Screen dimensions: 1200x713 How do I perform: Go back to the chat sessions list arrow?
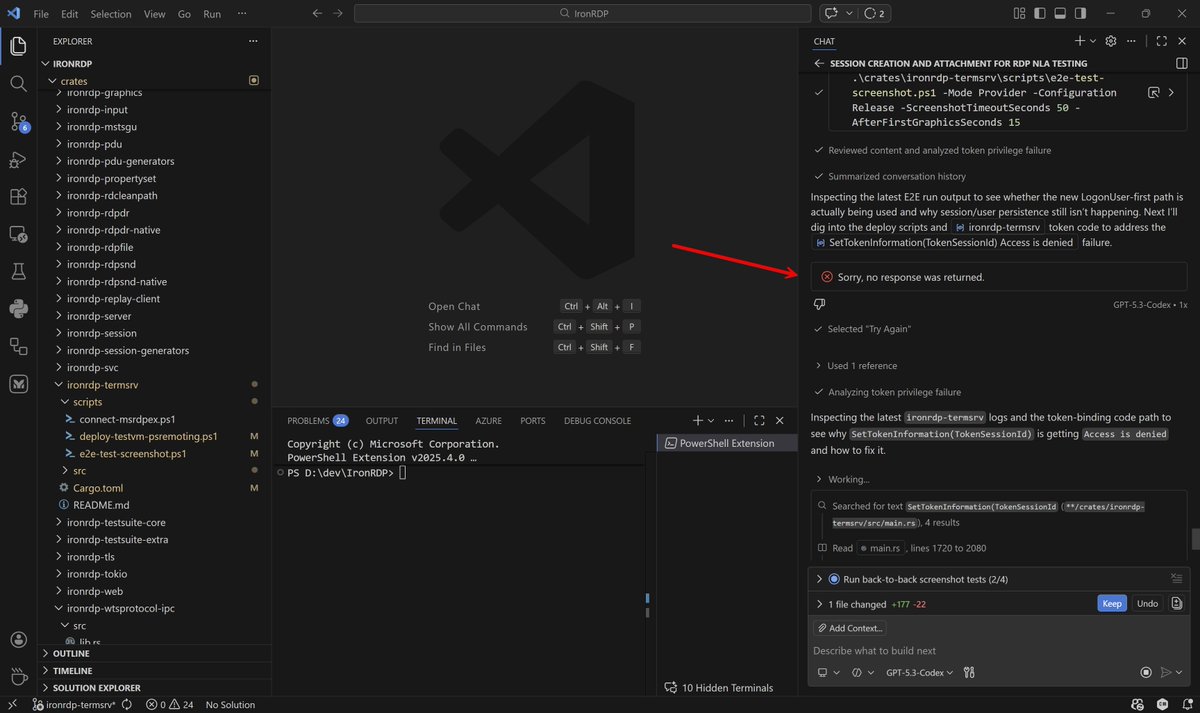point(819,62)
